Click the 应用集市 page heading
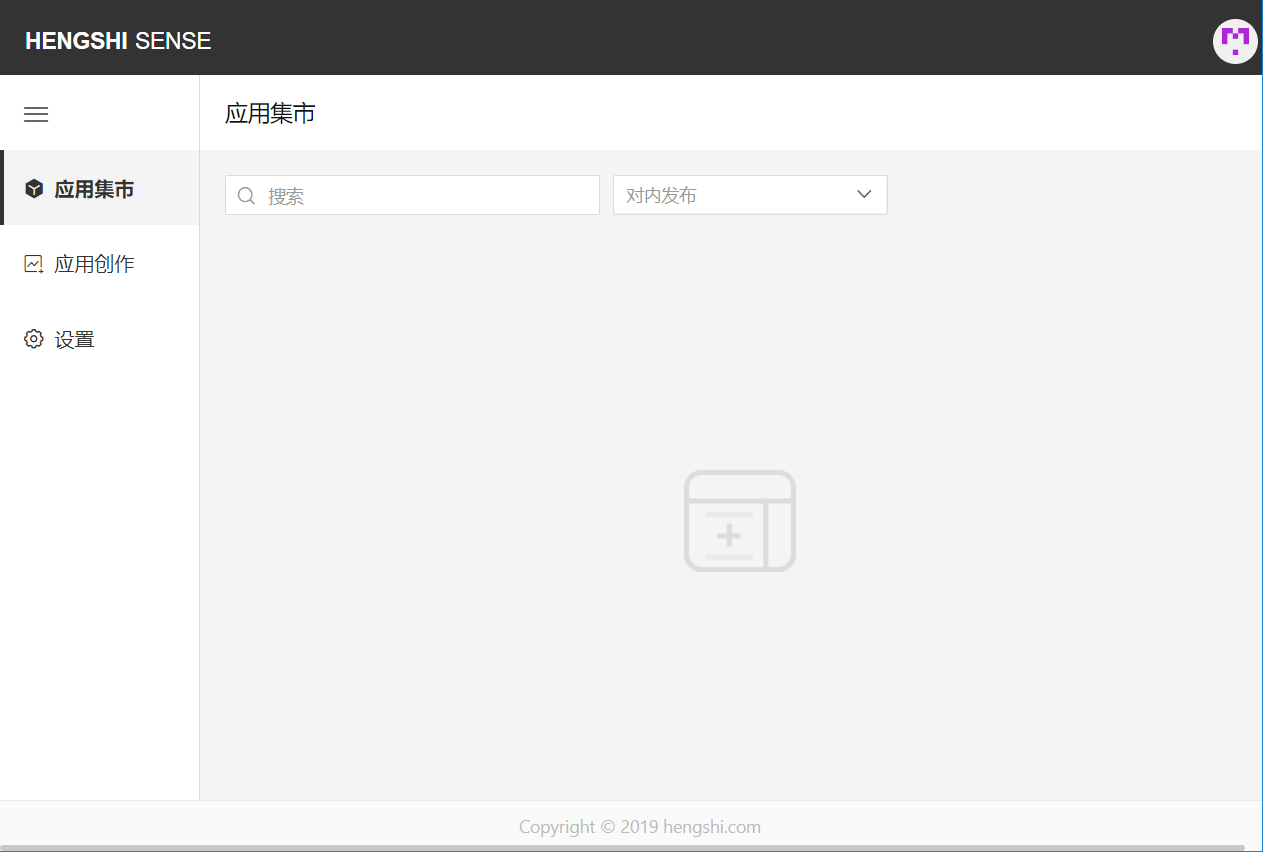 coord(270,113)
